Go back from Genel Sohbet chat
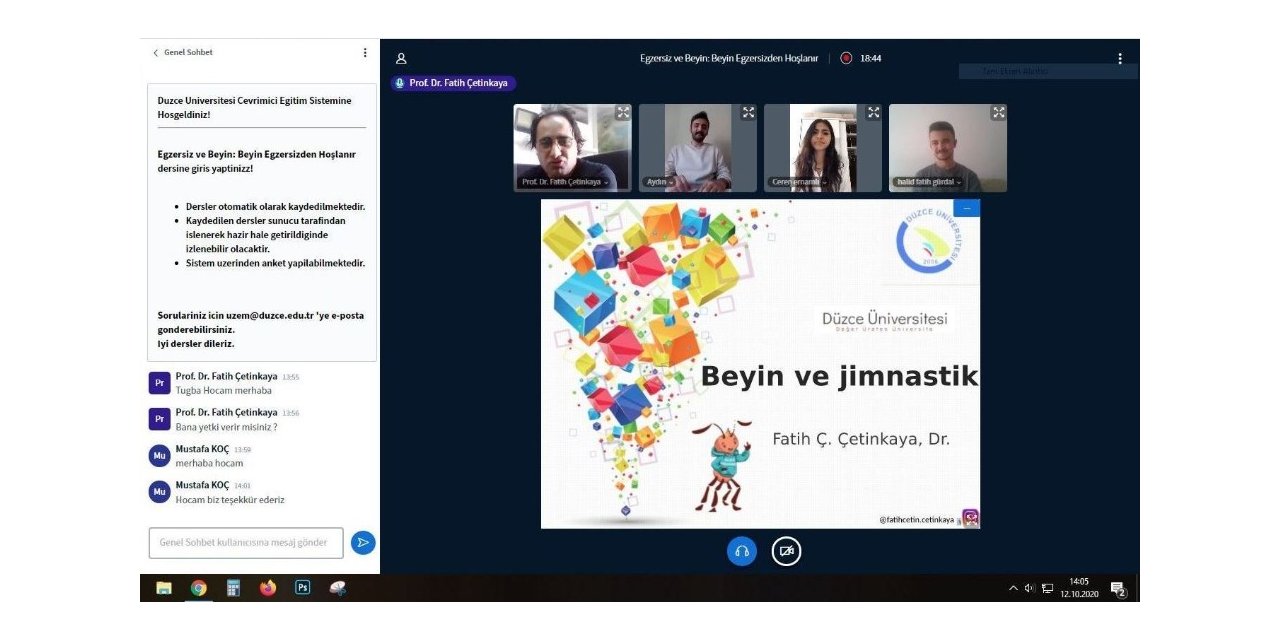This screenshot has height=640, width=1280. pos(155,52)
